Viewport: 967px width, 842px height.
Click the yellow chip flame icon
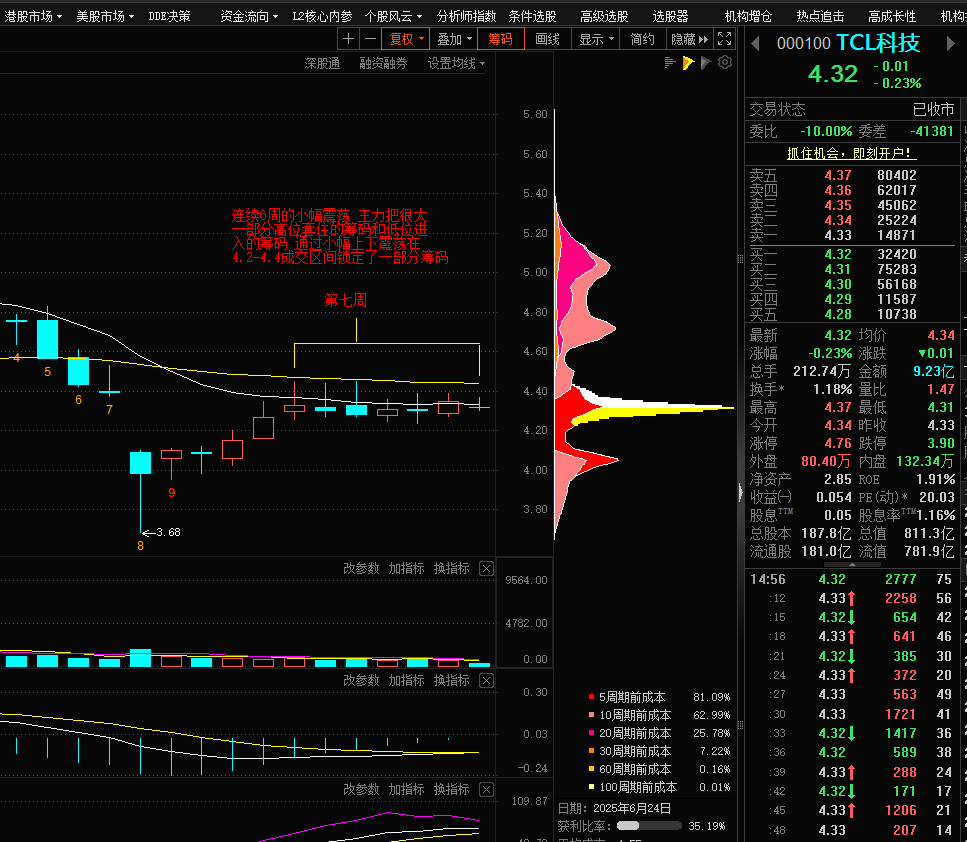point(688,62)
